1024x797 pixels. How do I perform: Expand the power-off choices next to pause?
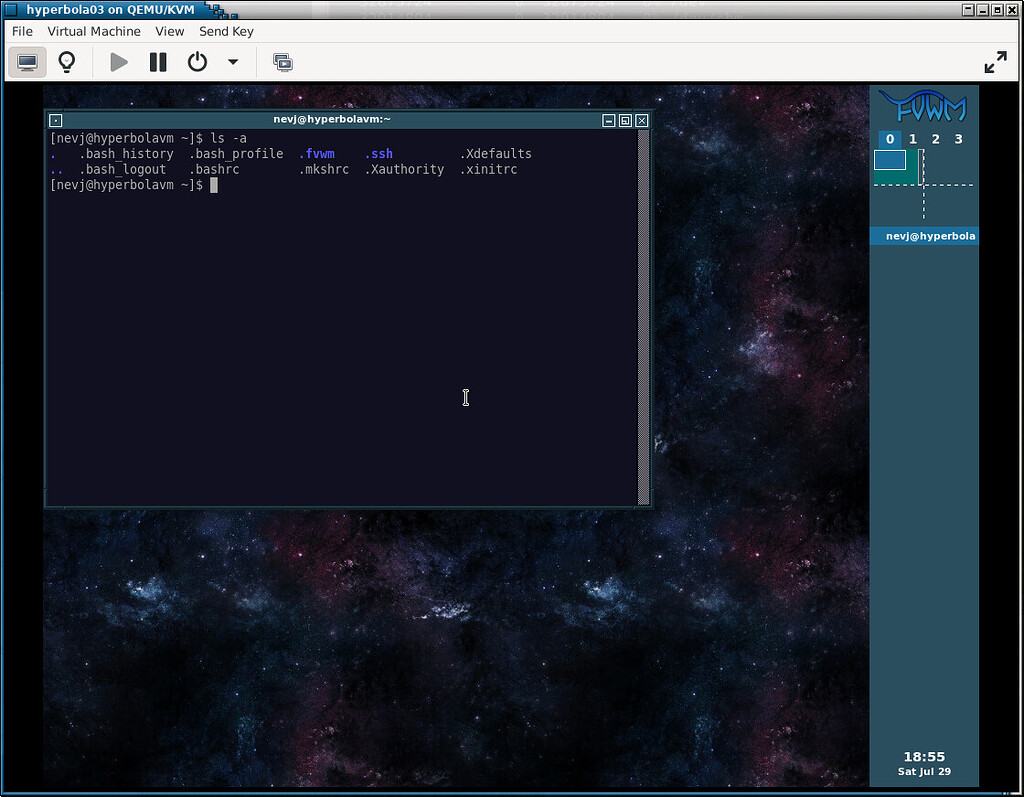pyautogui.click(x=232, y=62)
